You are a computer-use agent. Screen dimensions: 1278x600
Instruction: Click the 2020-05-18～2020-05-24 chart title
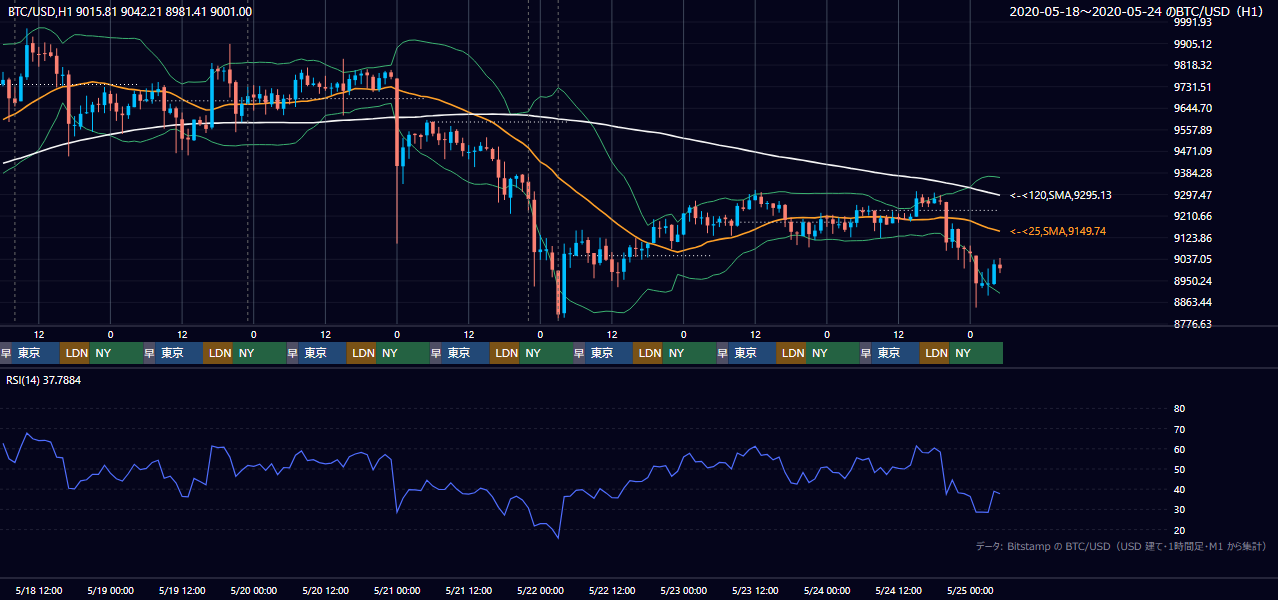[1138, 11]
